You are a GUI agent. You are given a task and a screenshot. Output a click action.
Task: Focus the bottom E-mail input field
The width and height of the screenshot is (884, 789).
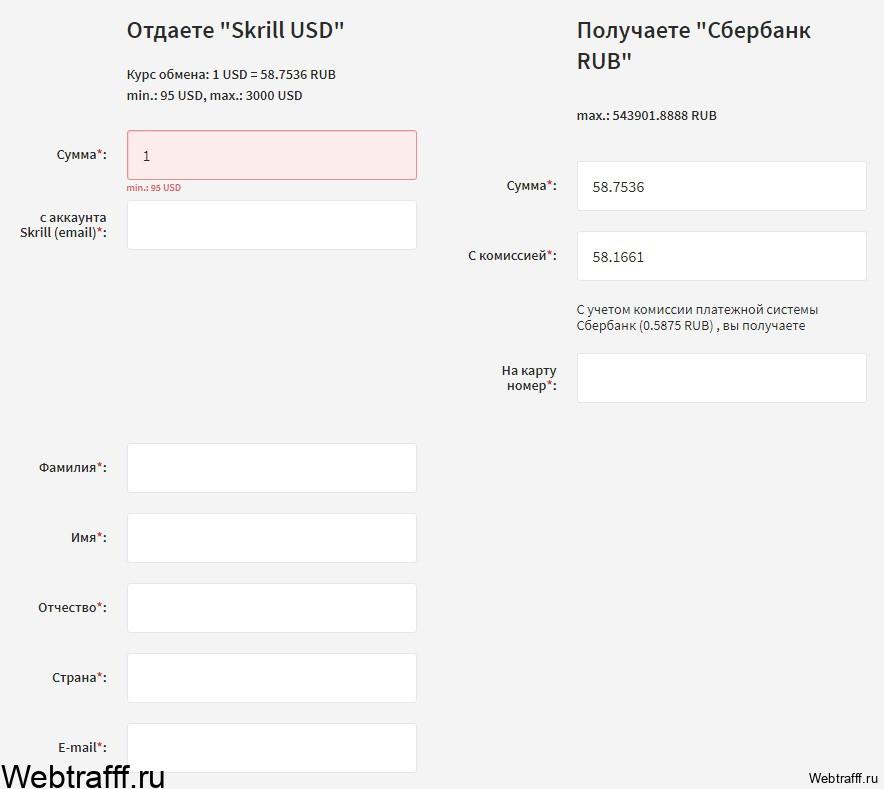pyautogui.click(x=272, y=747)
